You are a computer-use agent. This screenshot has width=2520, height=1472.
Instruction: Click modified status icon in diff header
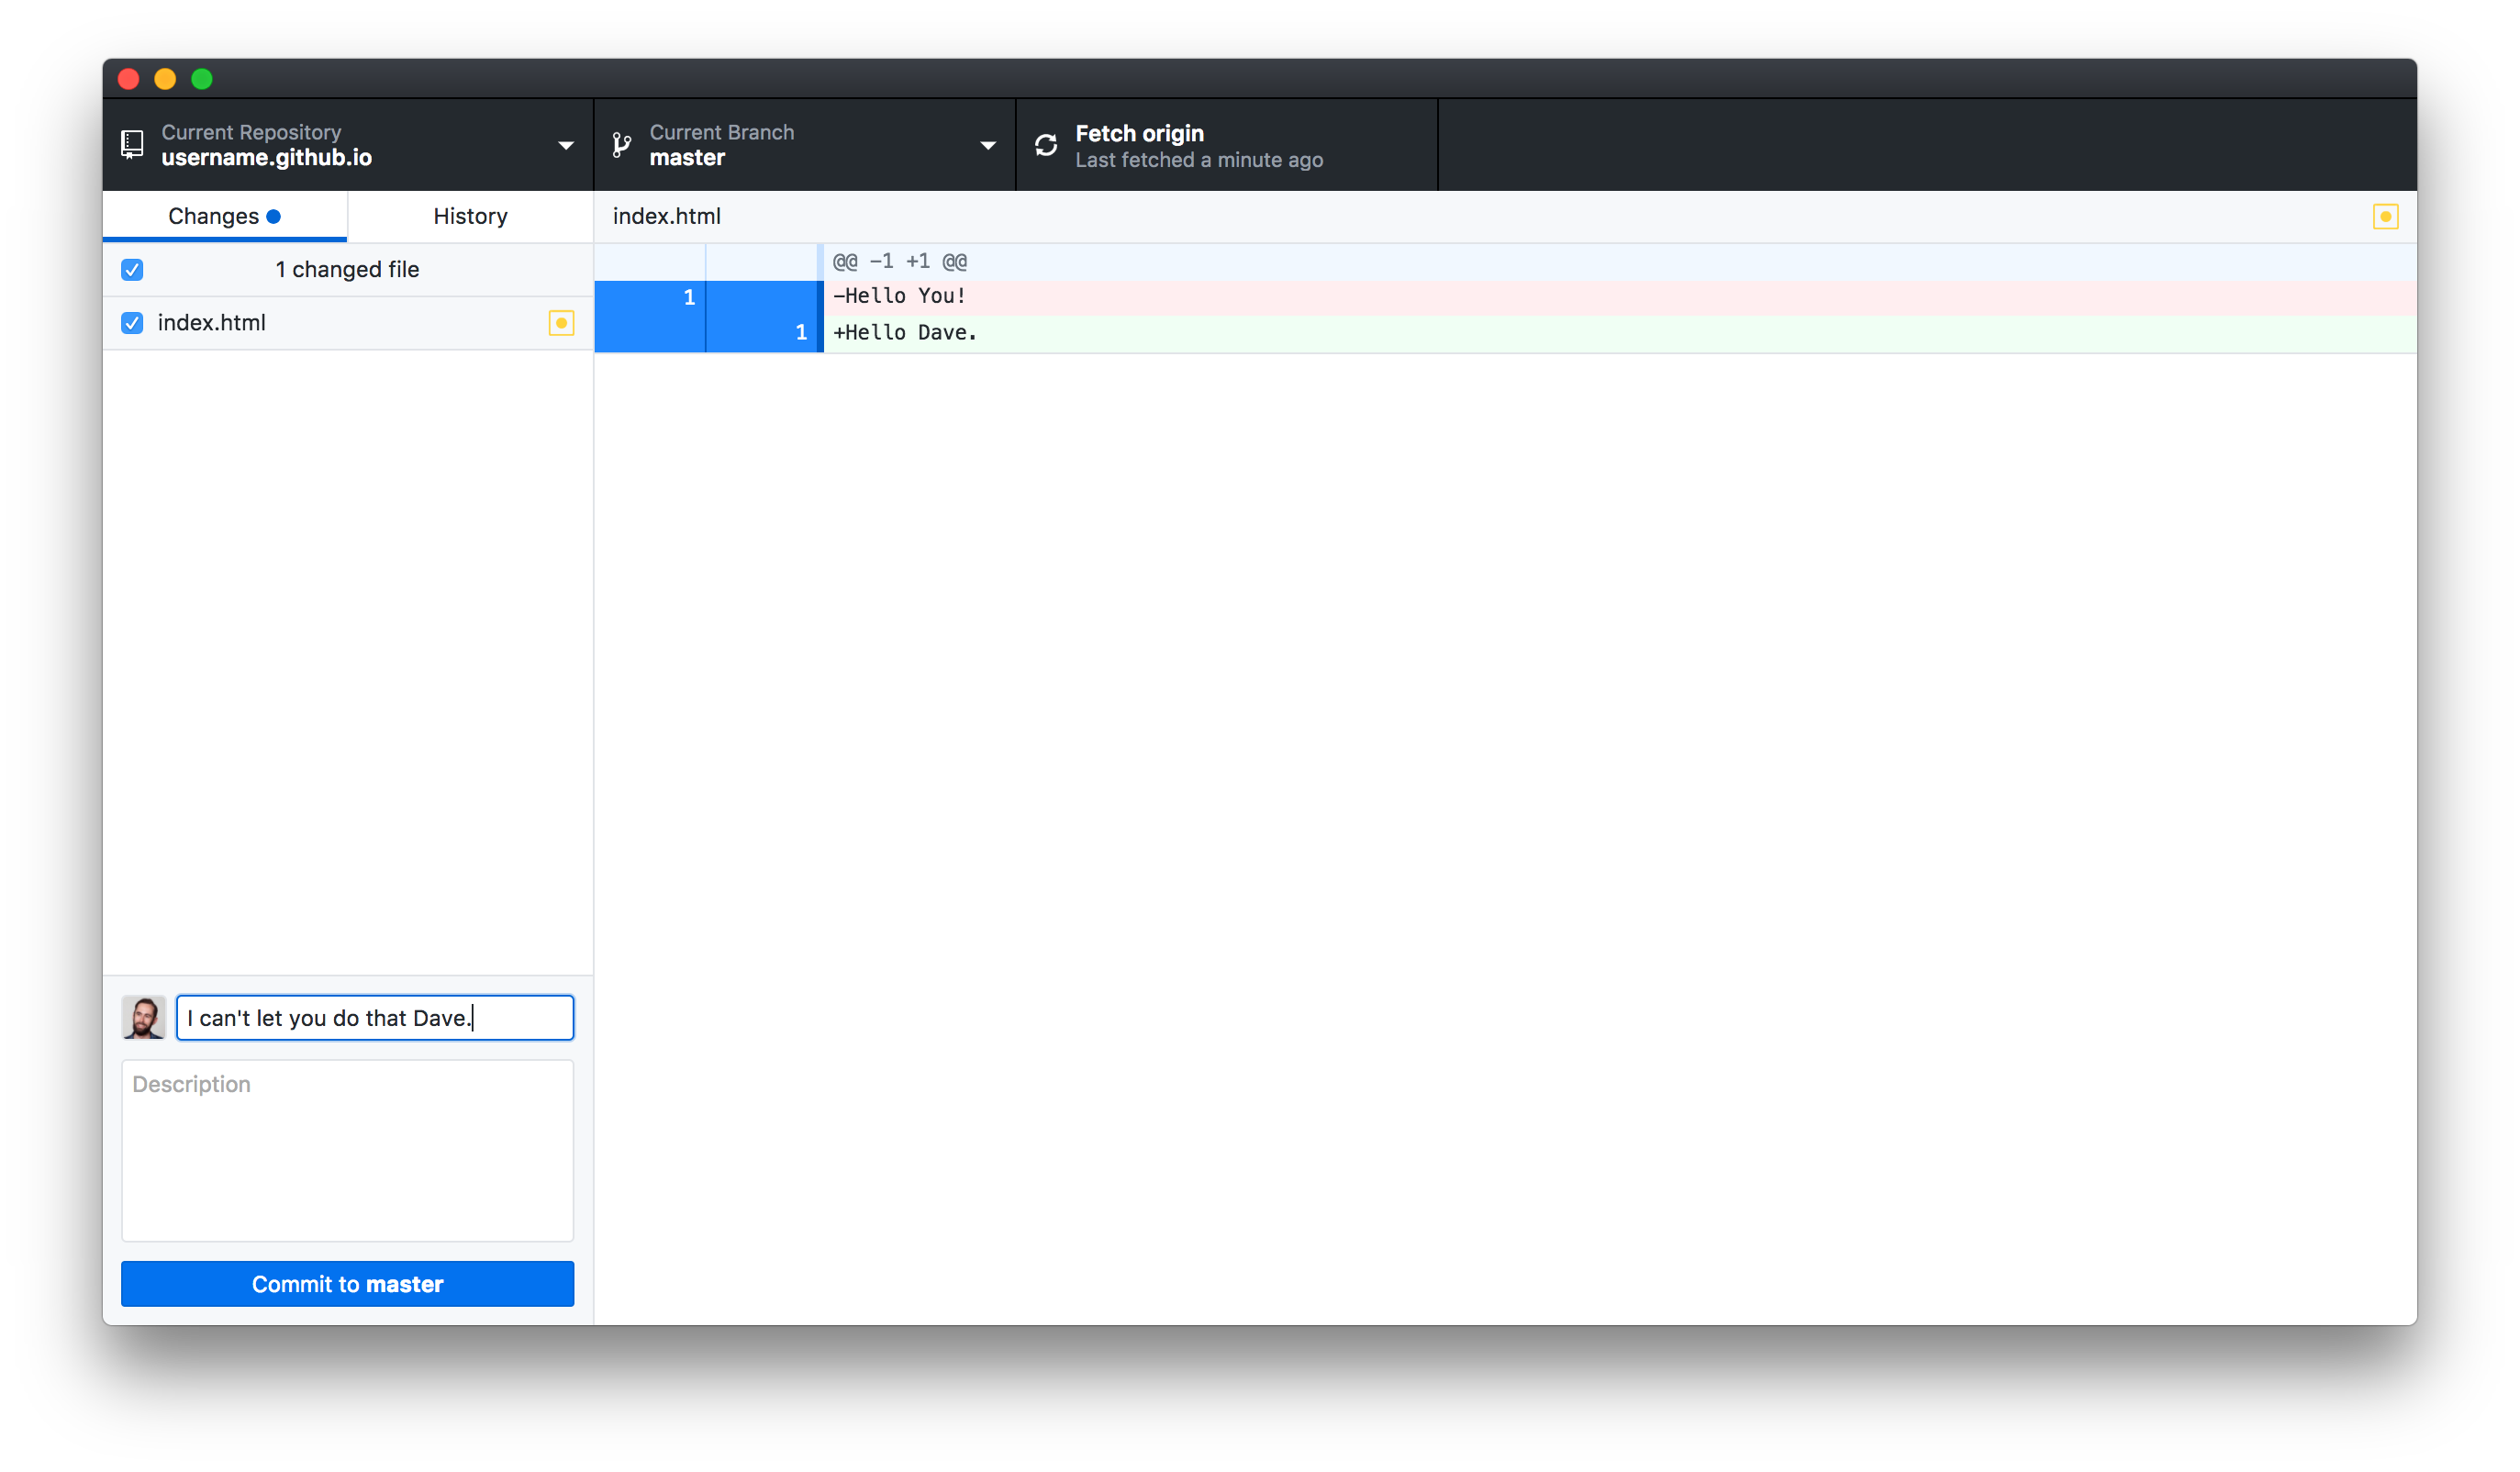[2385, 217]
